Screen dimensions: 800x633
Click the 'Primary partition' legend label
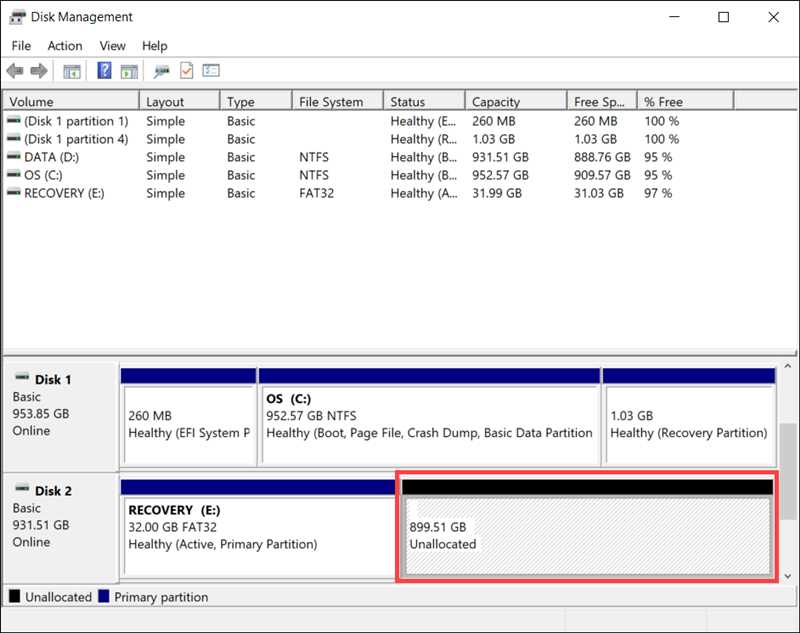pyautogui.click(x=161, y=597)
